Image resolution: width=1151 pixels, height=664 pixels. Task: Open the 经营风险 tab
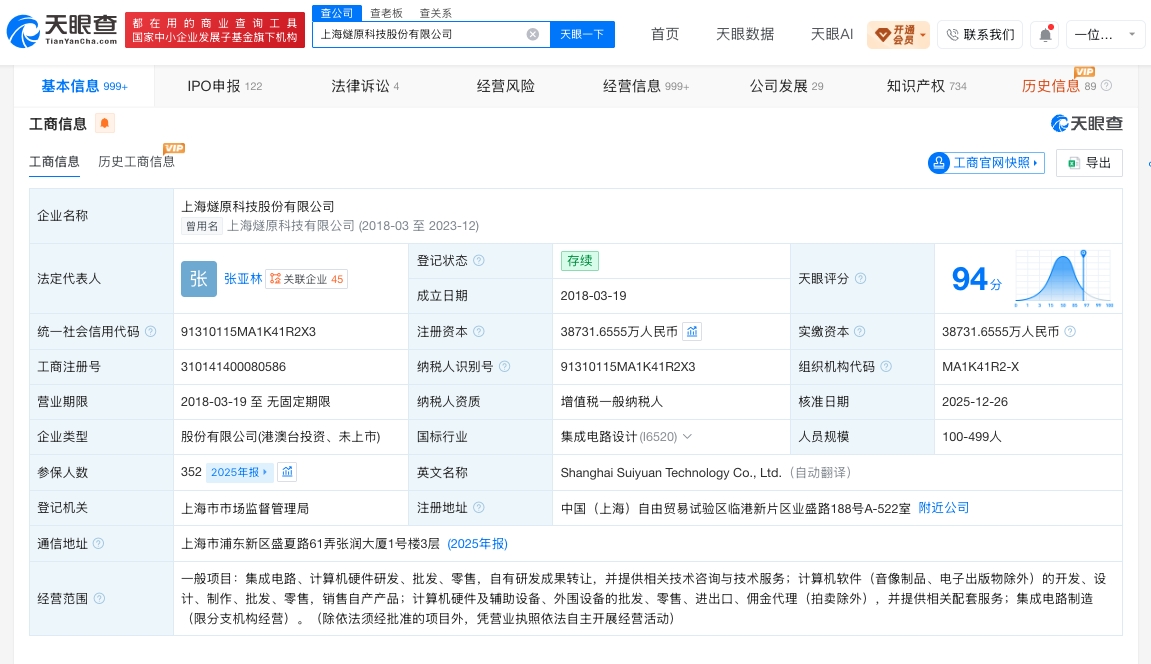(x=506, y=86)
